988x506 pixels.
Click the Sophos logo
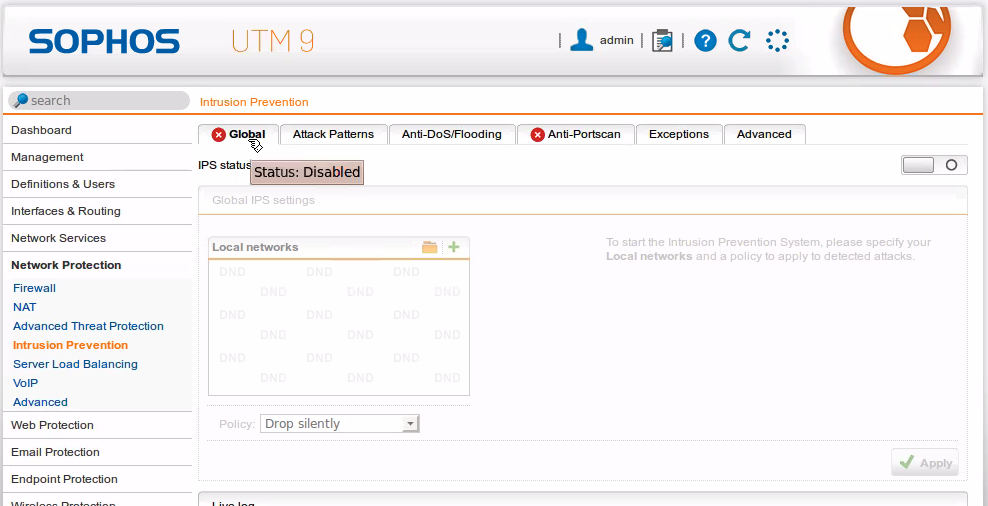coord(104,42)
